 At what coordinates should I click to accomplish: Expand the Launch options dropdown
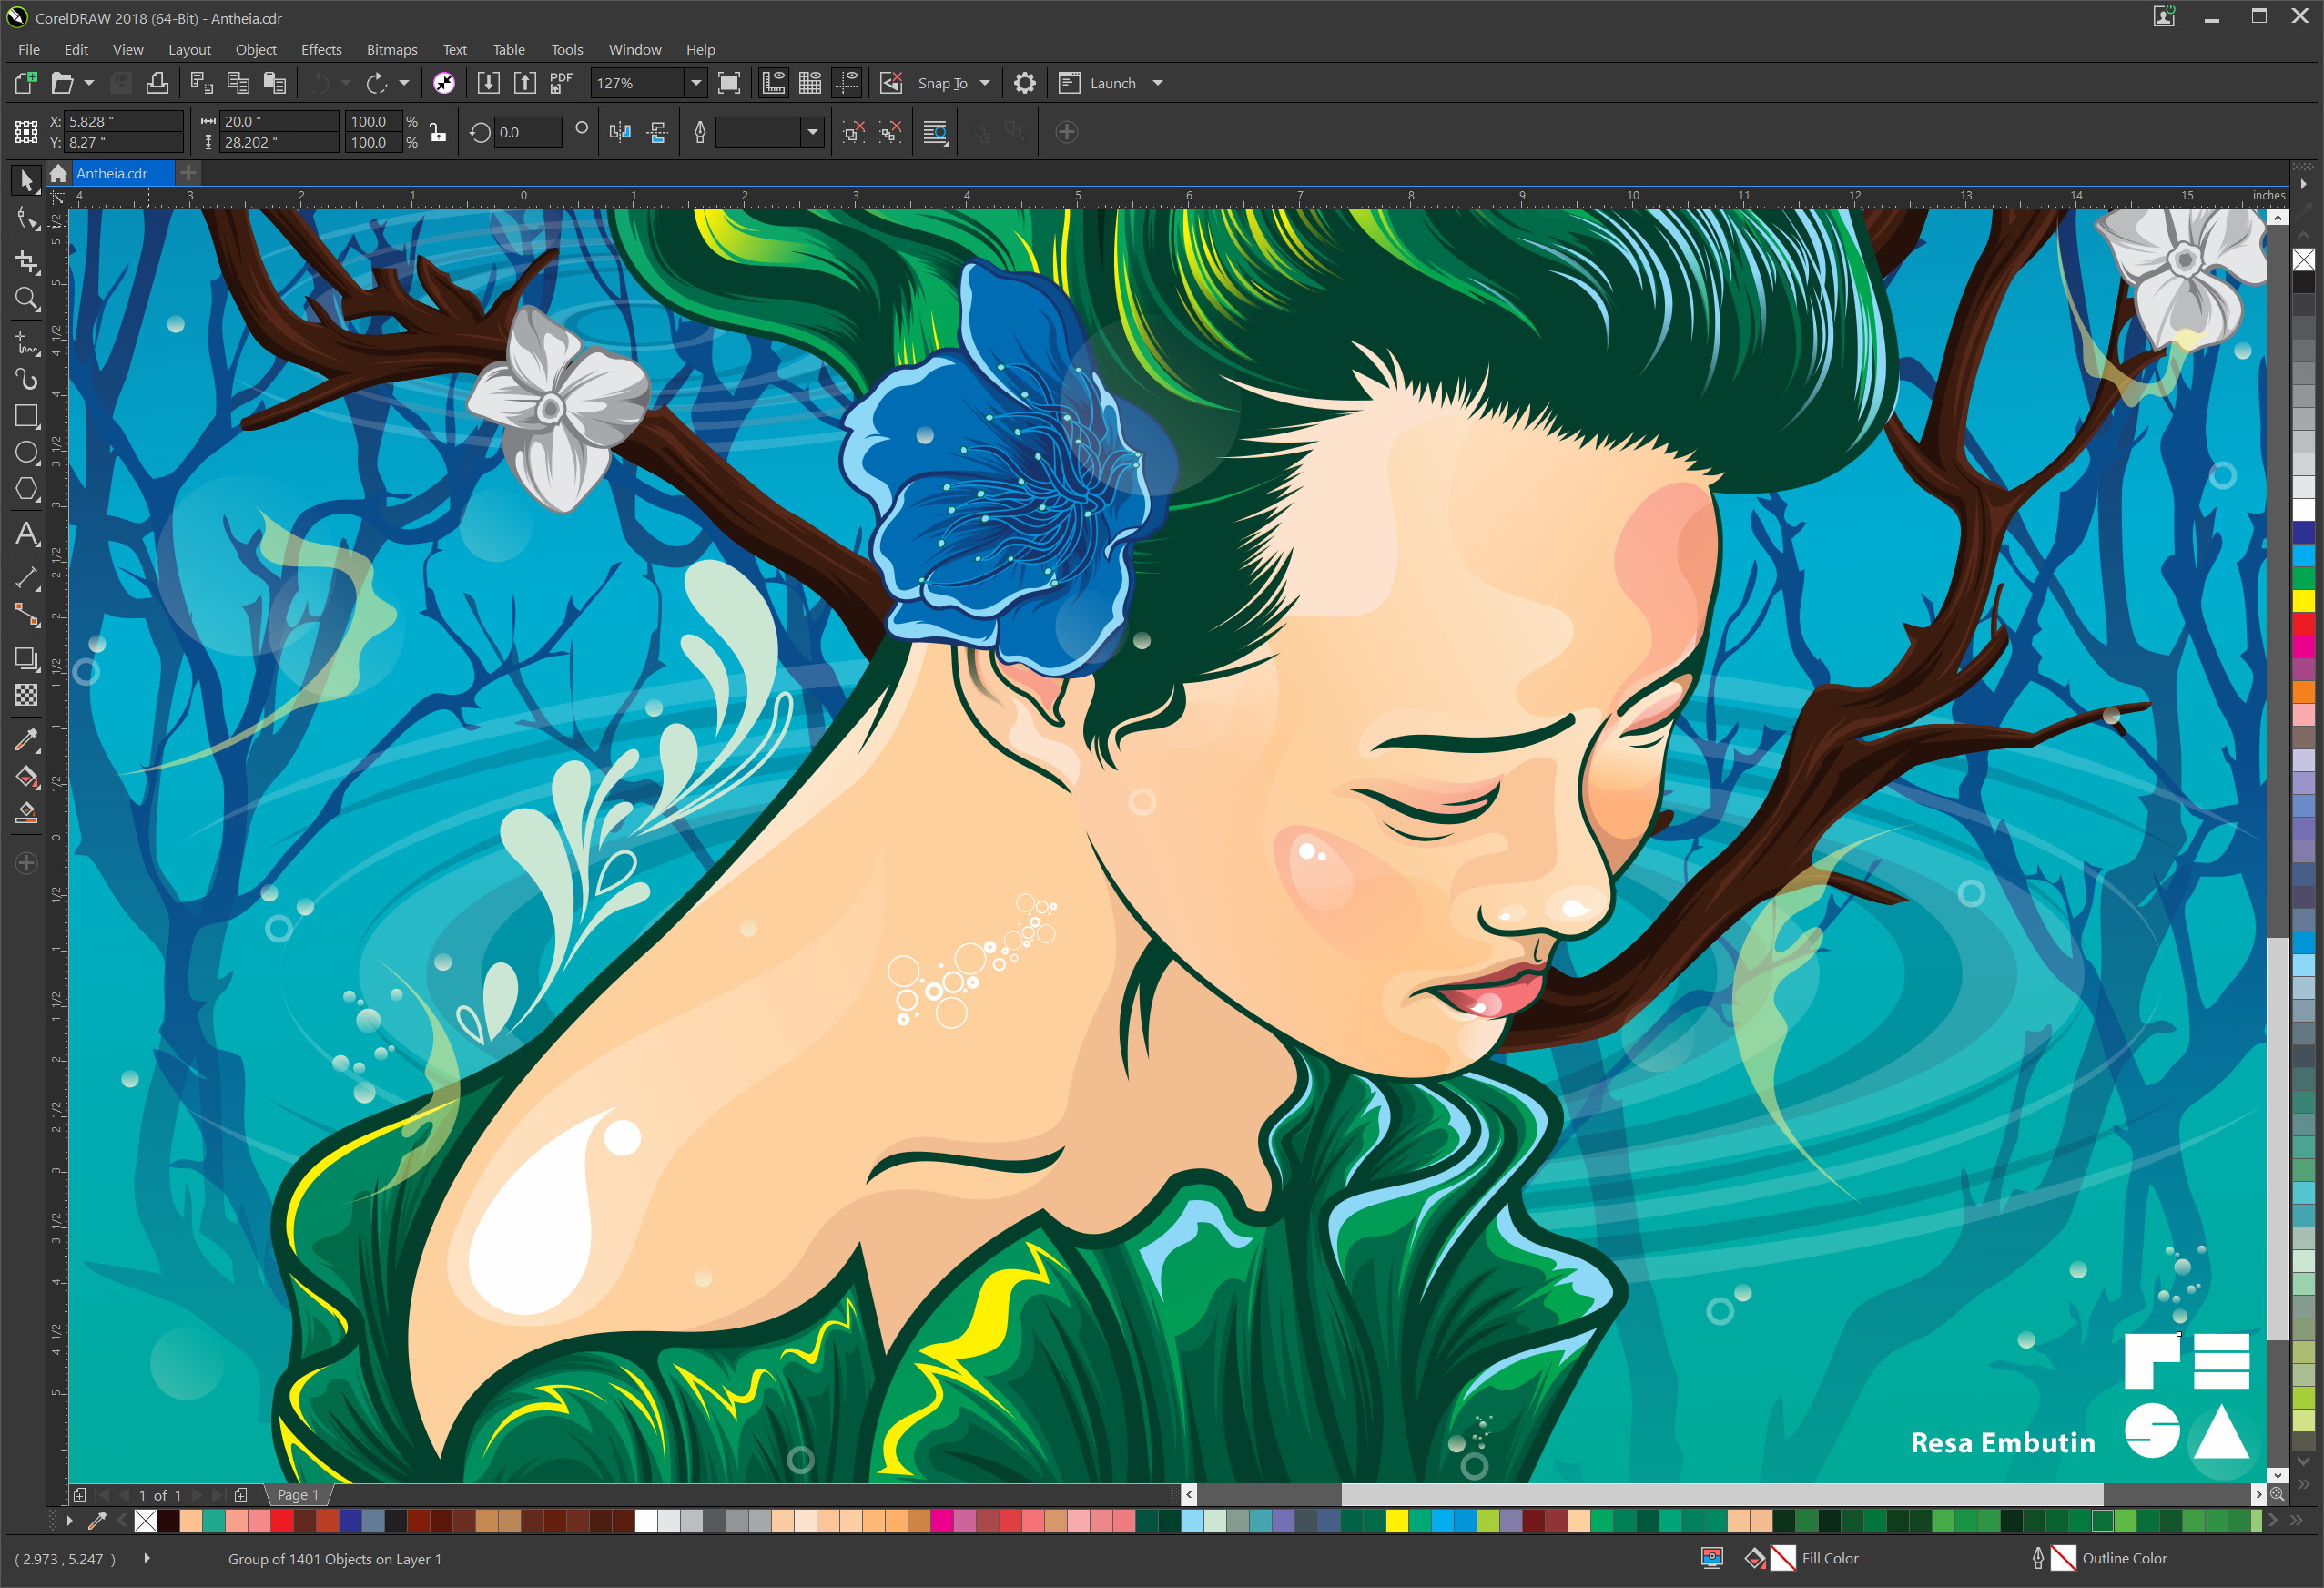click(1157, 83)
